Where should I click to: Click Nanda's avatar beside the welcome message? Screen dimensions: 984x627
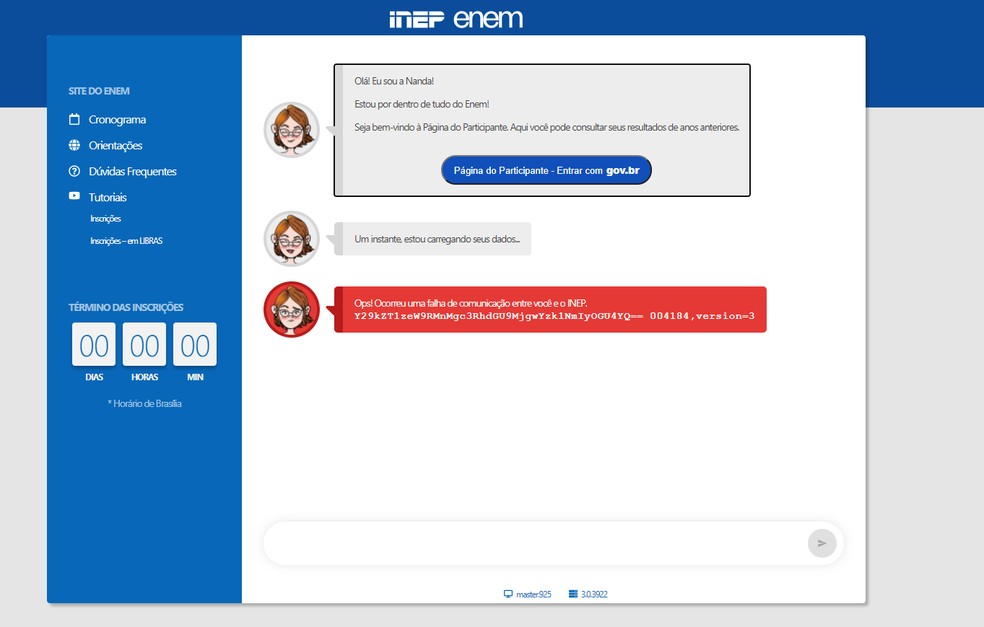(x=291, y=130)
